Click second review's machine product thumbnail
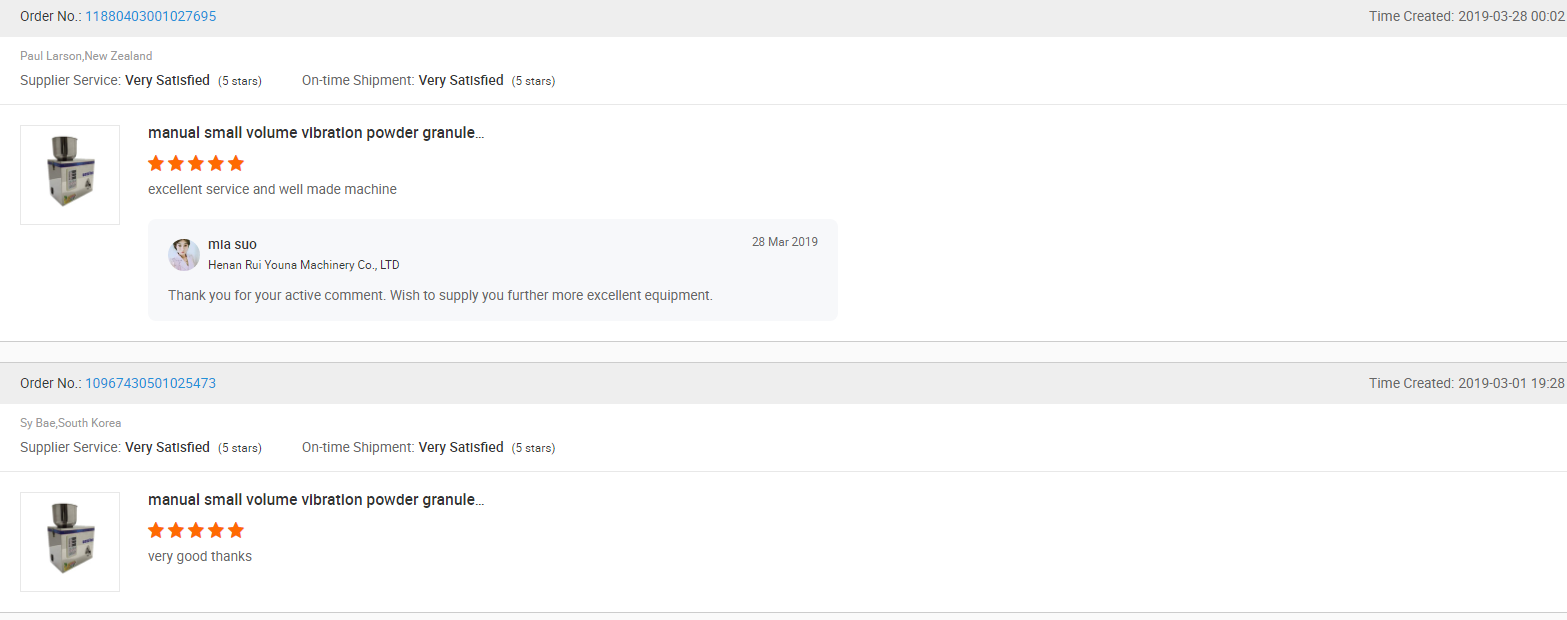Screen dimensions: 1567x620 70,542
